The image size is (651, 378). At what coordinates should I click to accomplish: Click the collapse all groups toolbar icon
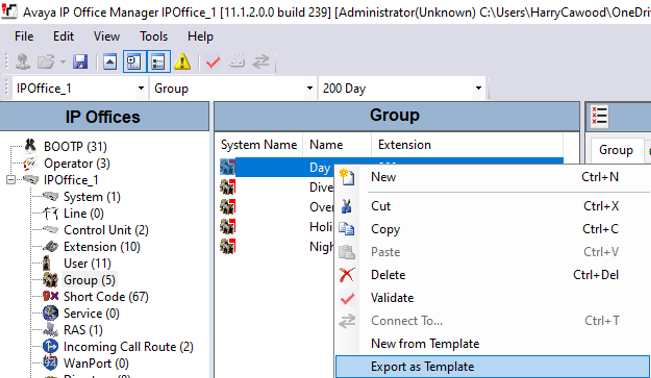point(110,62)
